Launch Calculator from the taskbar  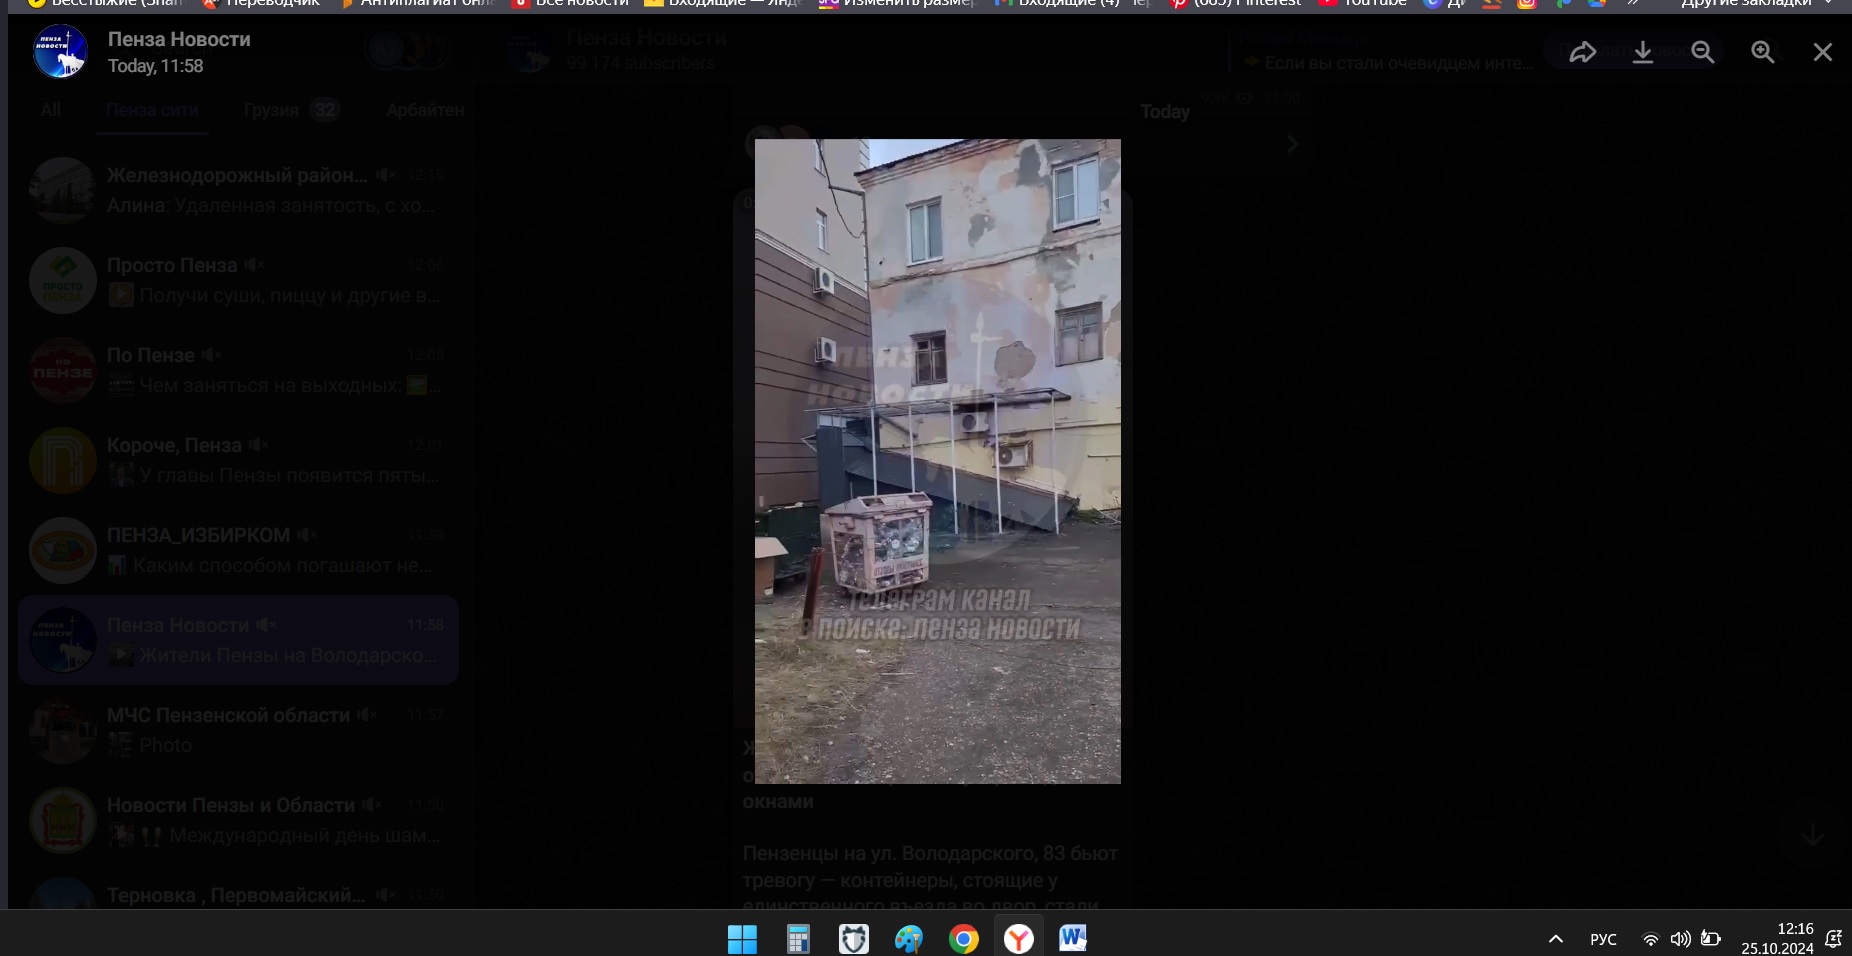(x=797, y=939)
